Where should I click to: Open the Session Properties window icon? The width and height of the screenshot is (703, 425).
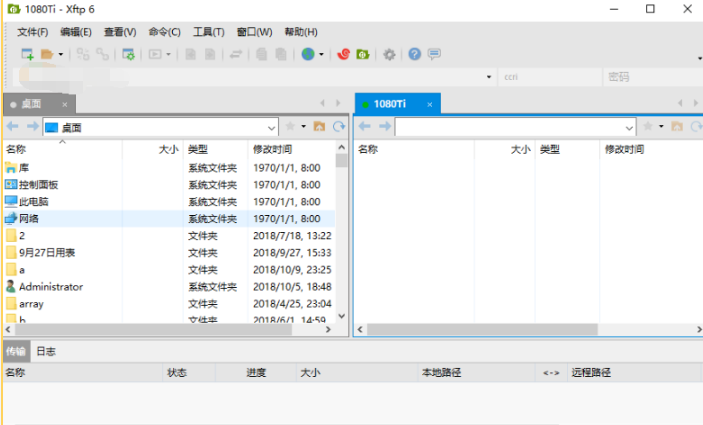[x=128, y=54]
